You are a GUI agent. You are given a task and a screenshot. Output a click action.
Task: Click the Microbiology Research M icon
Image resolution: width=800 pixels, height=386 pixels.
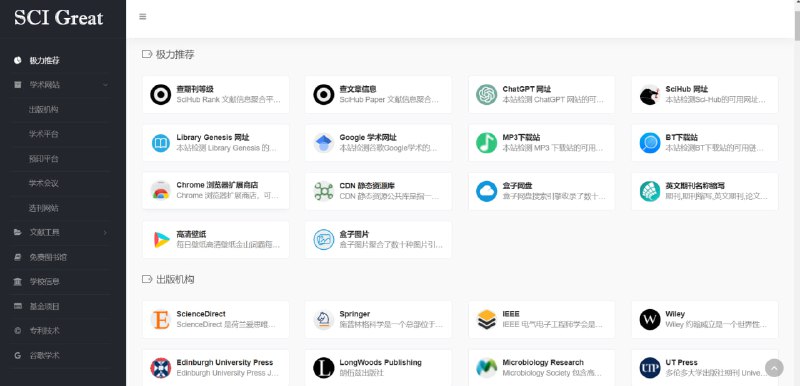pos(487,368)
